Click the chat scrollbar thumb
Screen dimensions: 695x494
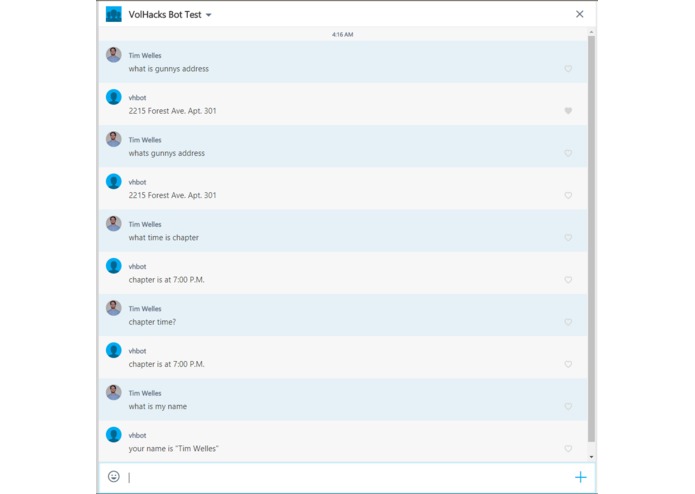click(591, 239)
